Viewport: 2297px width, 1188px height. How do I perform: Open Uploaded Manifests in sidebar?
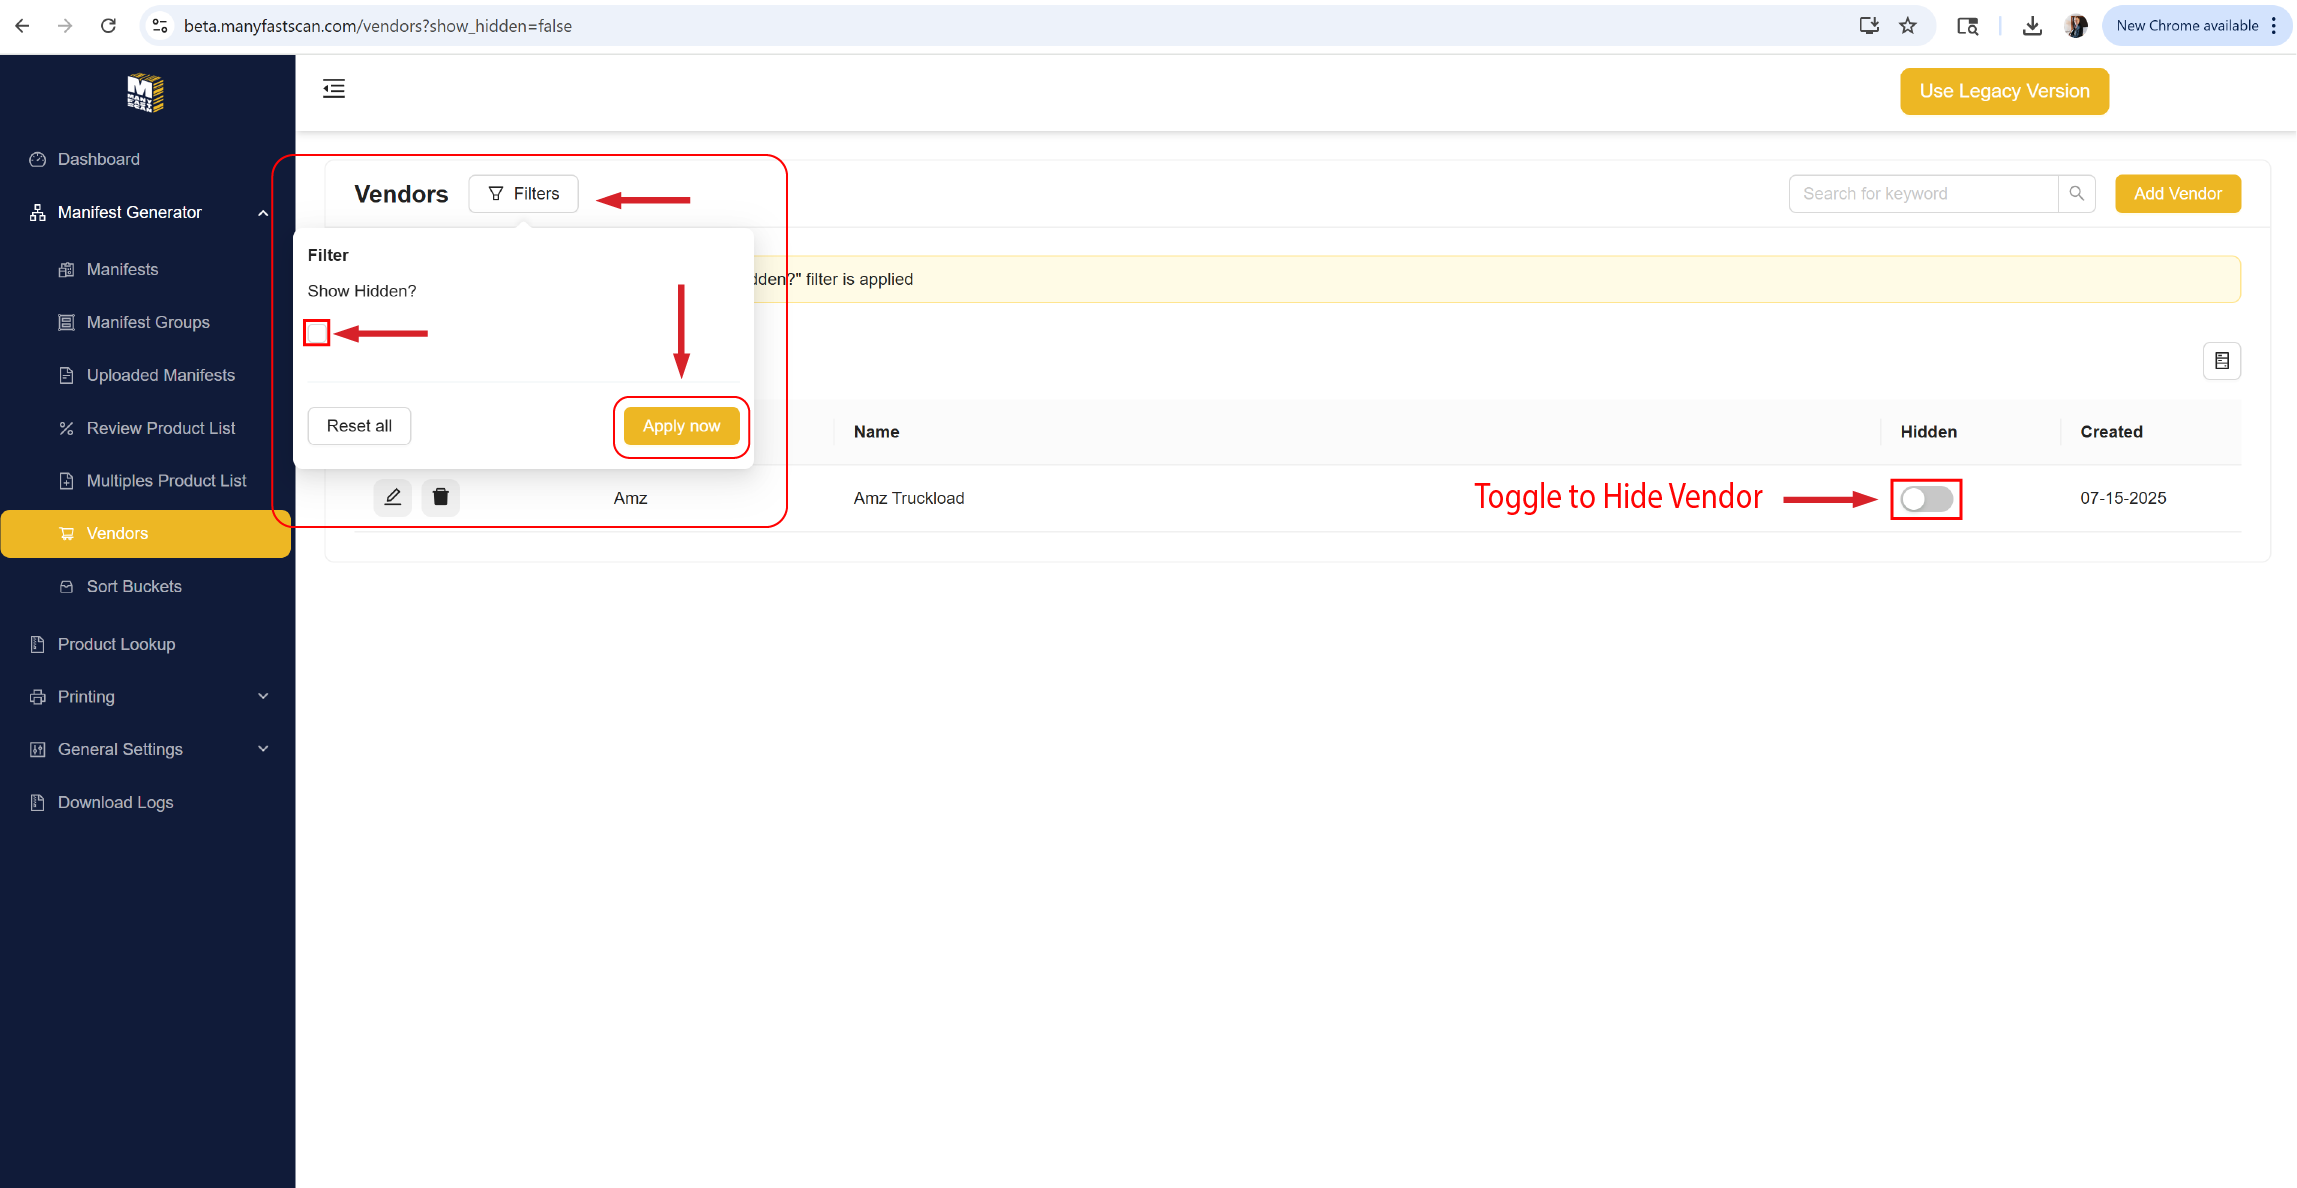tap(160, 375)
